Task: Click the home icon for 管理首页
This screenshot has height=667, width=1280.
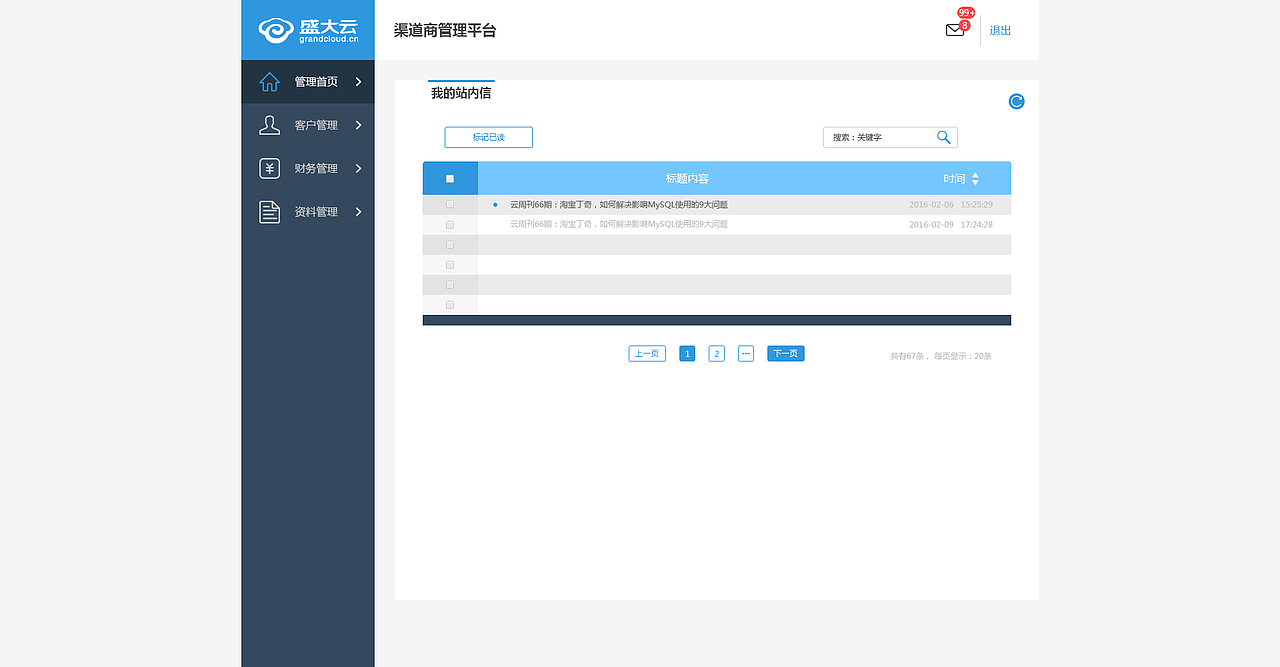Action: click(269, 82)
